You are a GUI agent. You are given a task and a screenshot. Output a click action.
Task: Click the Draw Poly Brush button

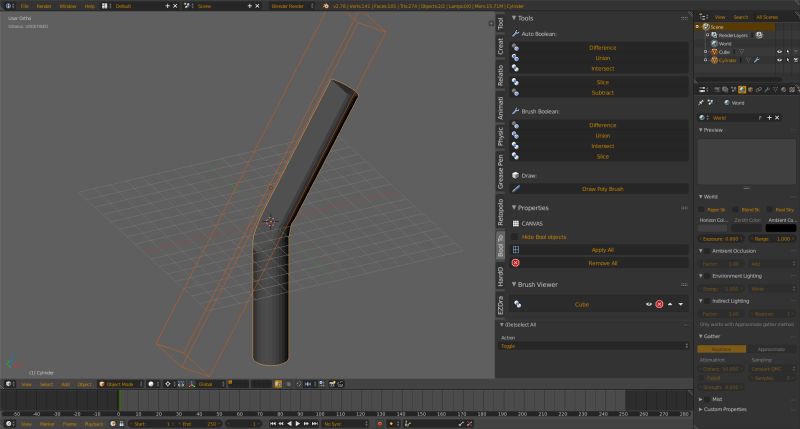[599, 189]
